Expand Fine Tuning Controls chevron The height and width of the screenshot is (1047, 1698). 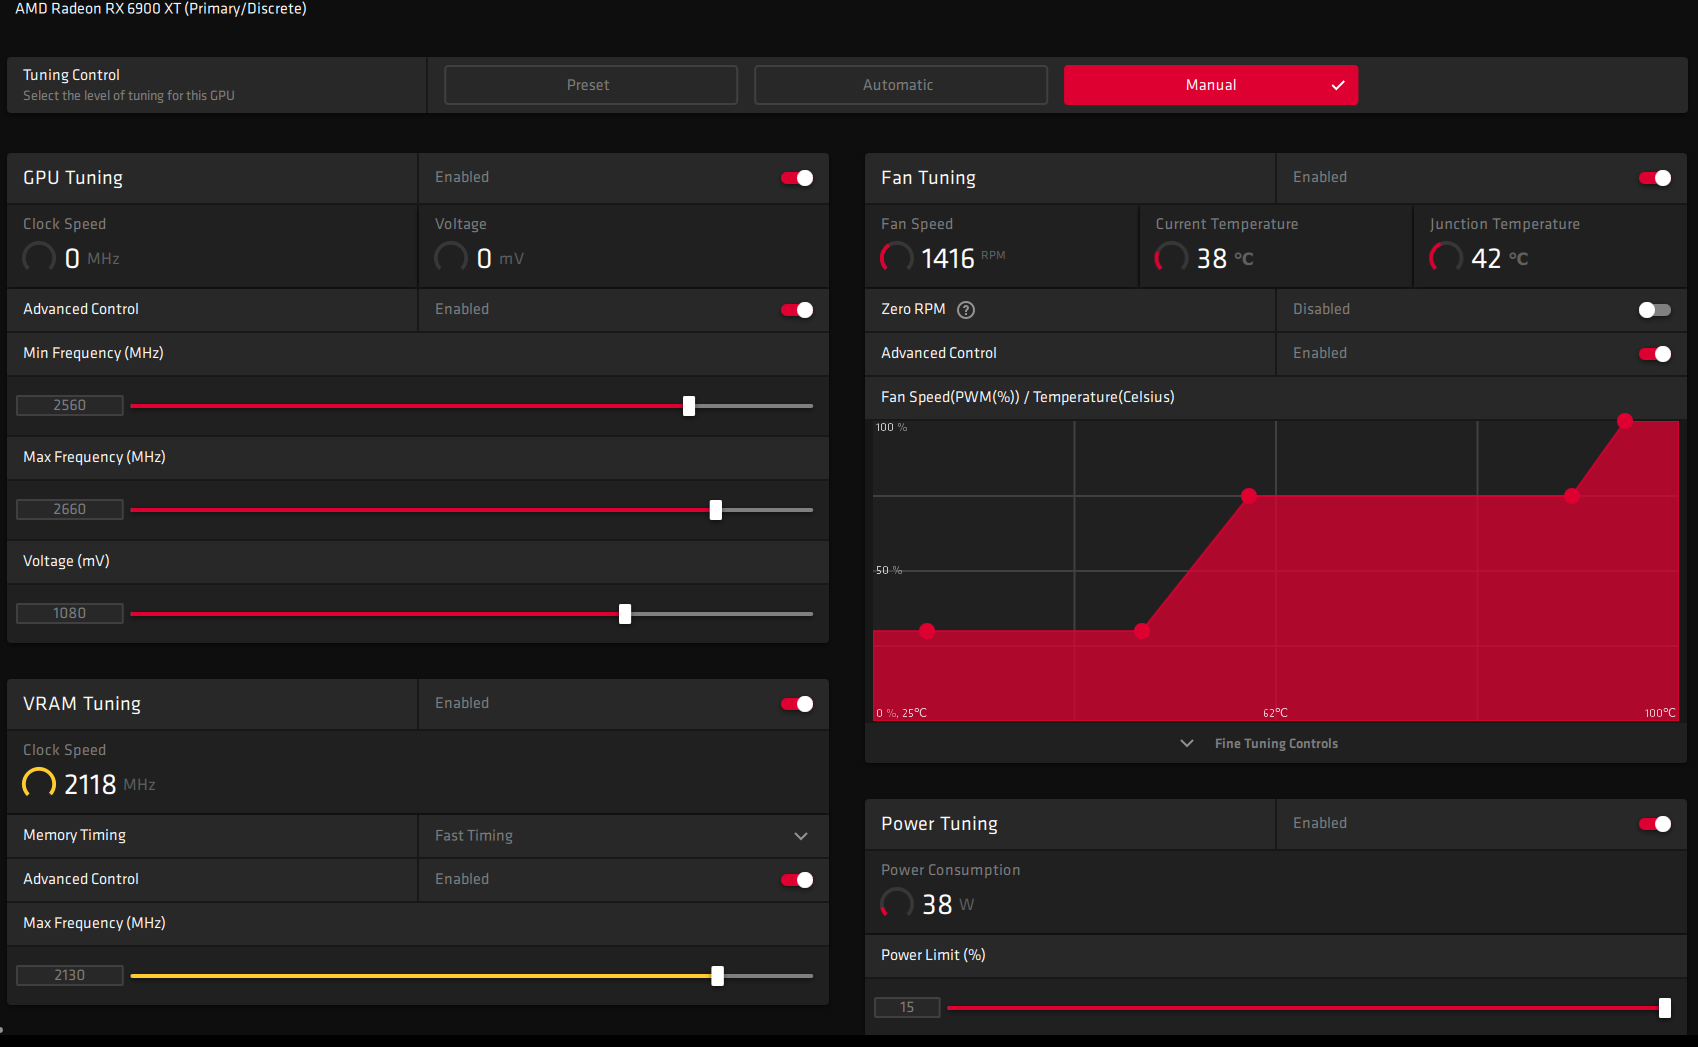(x=1187, y=743)
